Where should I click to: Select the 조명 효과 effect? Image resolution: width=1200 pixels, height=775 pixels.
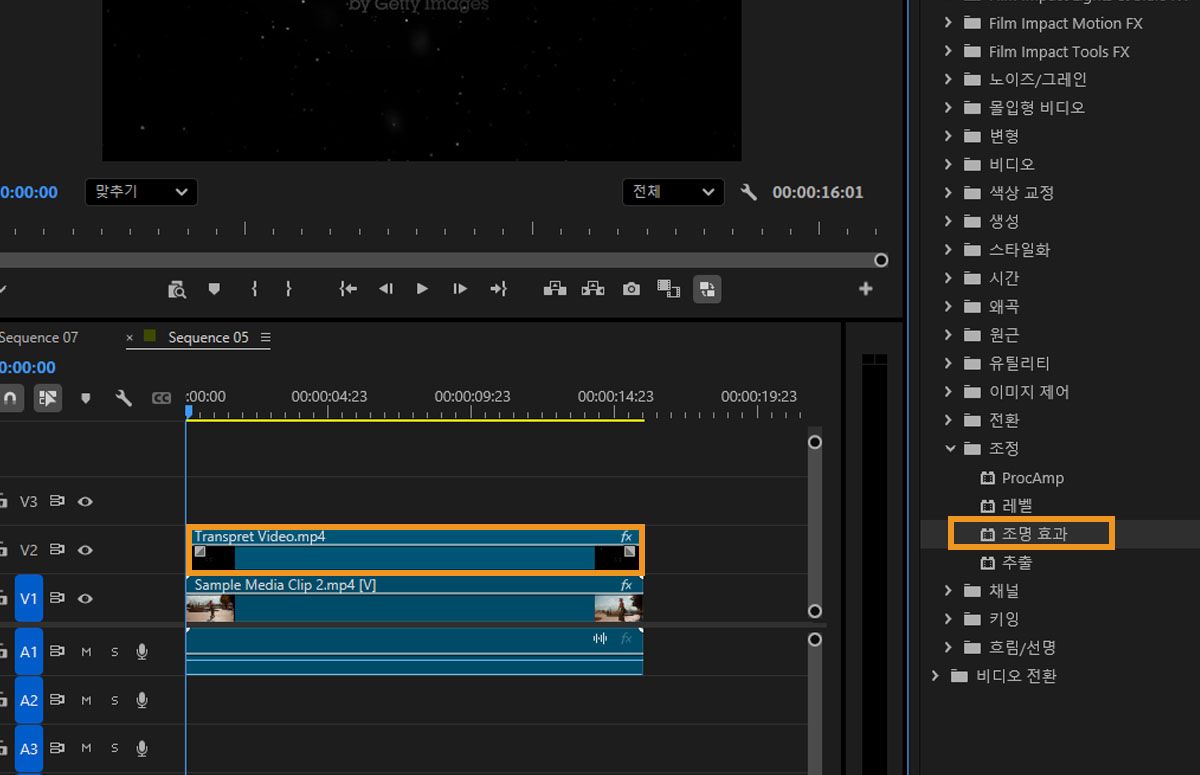pyautogui.click(x=1034, y=534)
